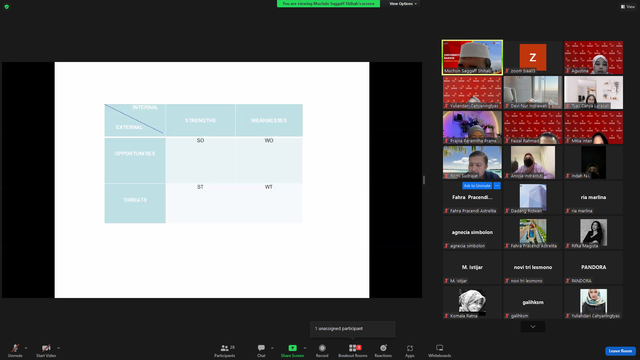640x360 pixels.
Task: Select Muchsin Saggaff Shihab's video tile
Action: (x=472, y=57)
